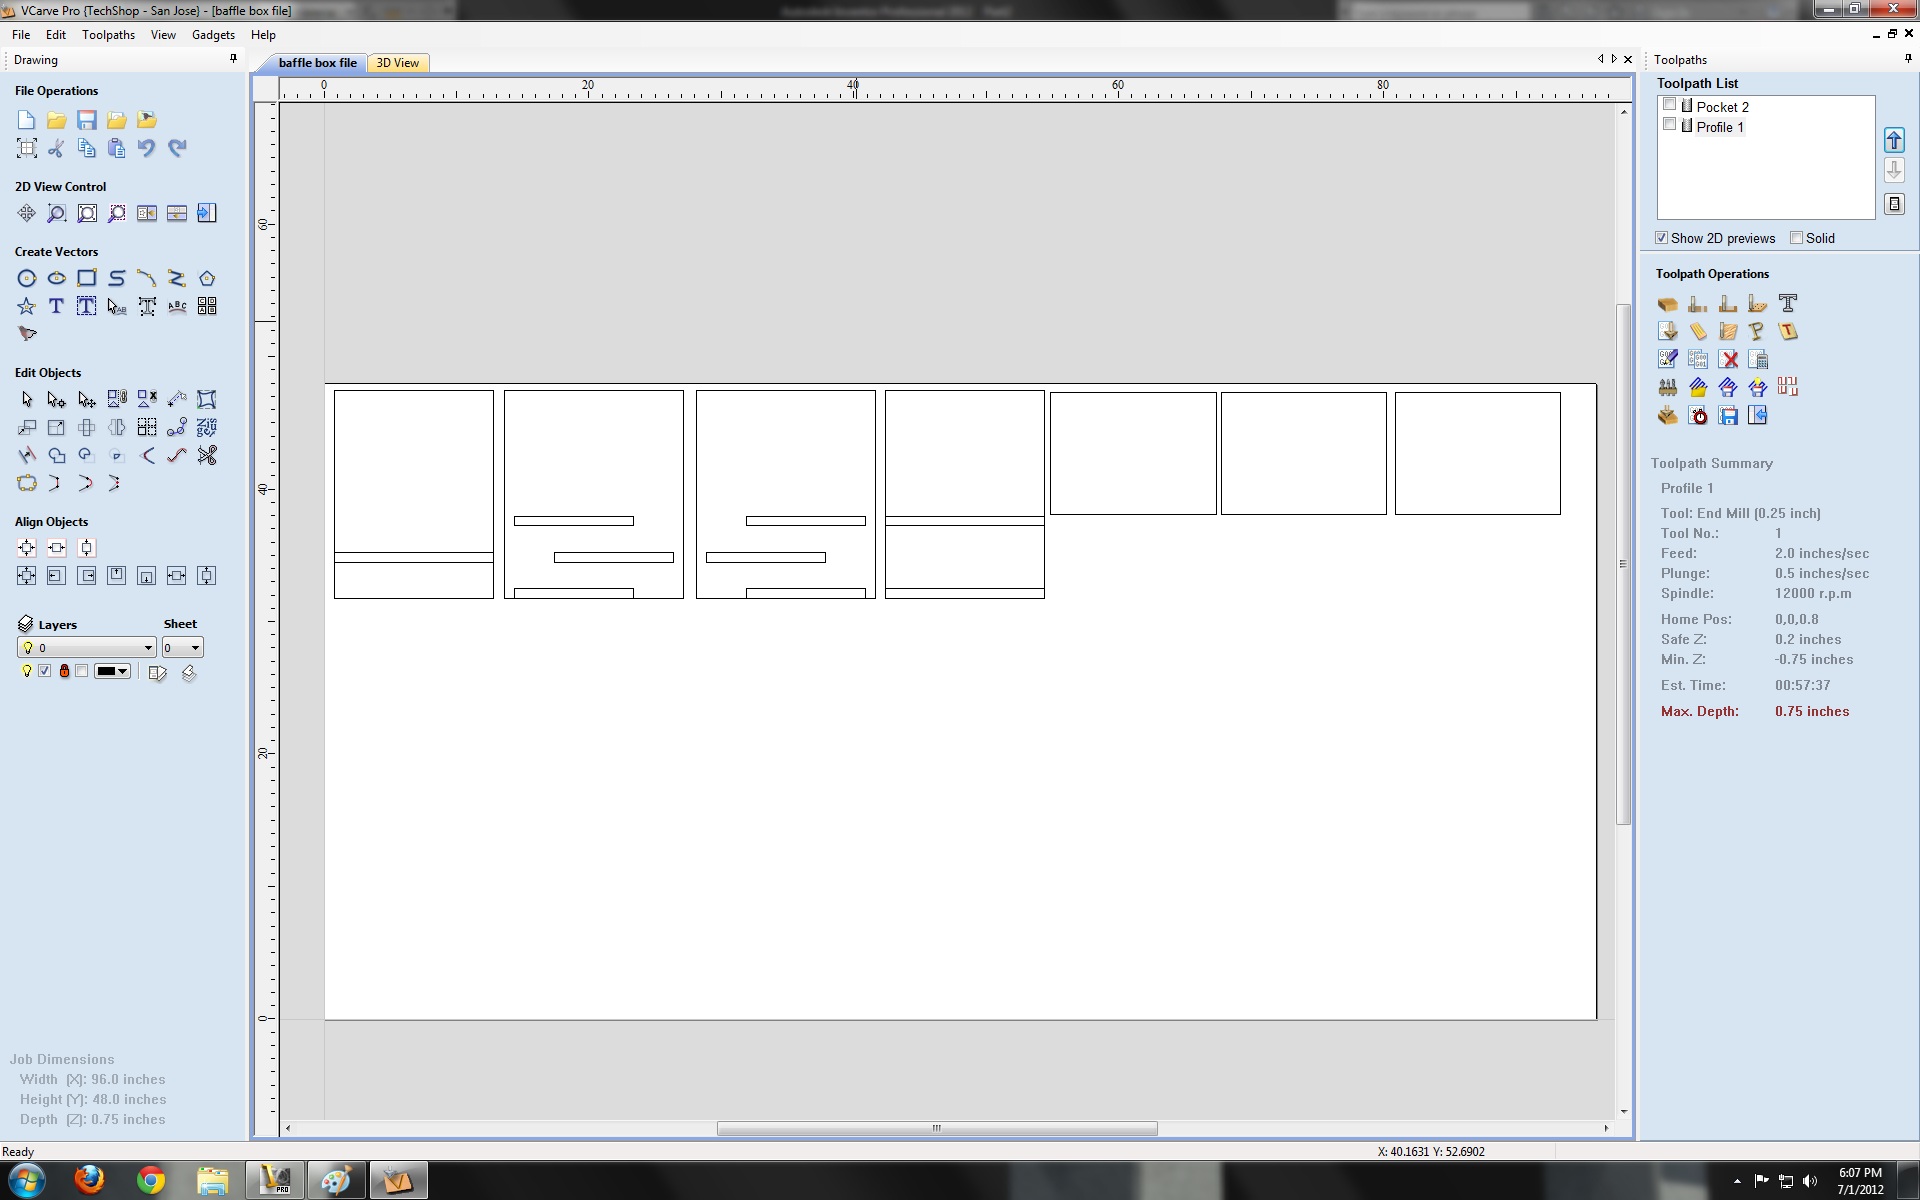The width and height of the screenshot is (1920, 1200).
Task: Open the Sheet dropdown
Action: (x=183, y=648)
